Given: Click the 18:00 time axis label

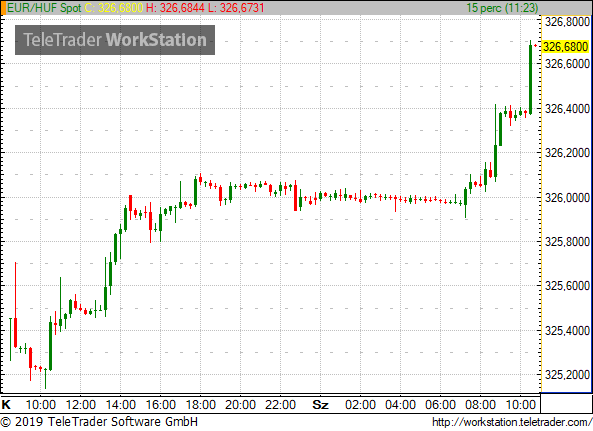Looking at the screenshot, I should pyautogui.click(x=200, y=405).
